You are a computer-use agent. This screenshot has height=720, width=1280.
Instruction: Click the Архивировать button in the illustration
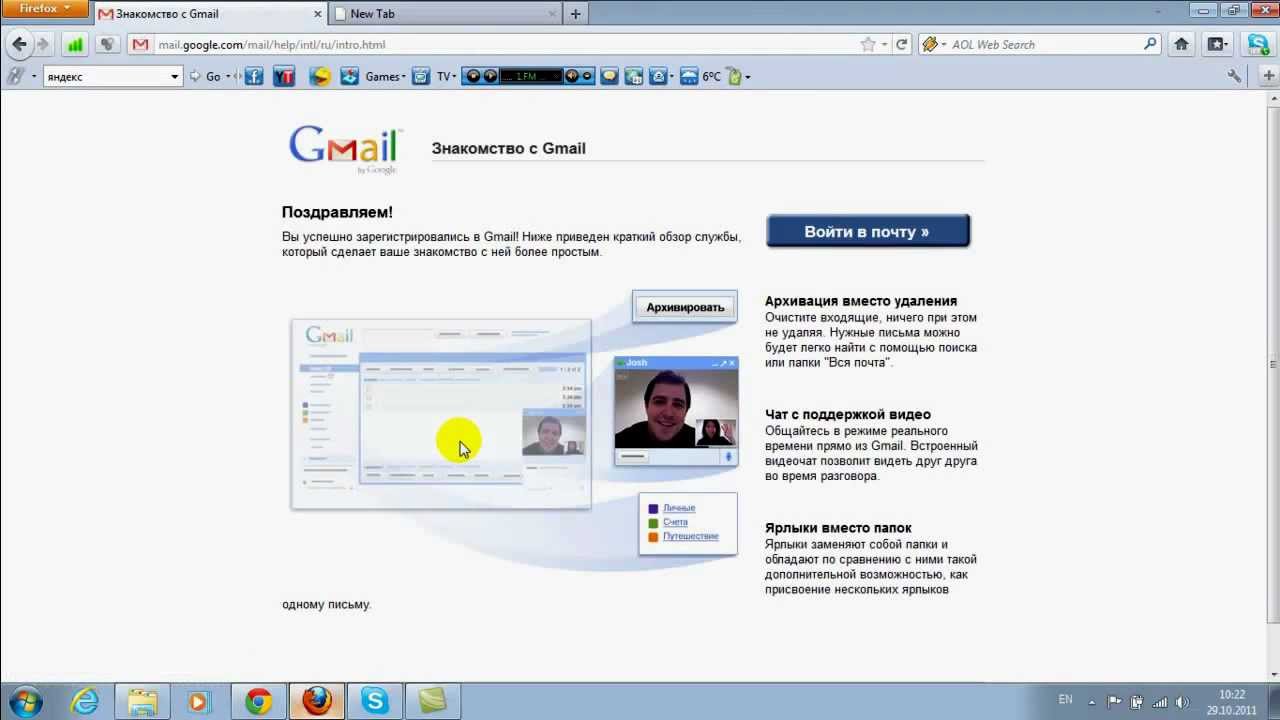(685, 307)
